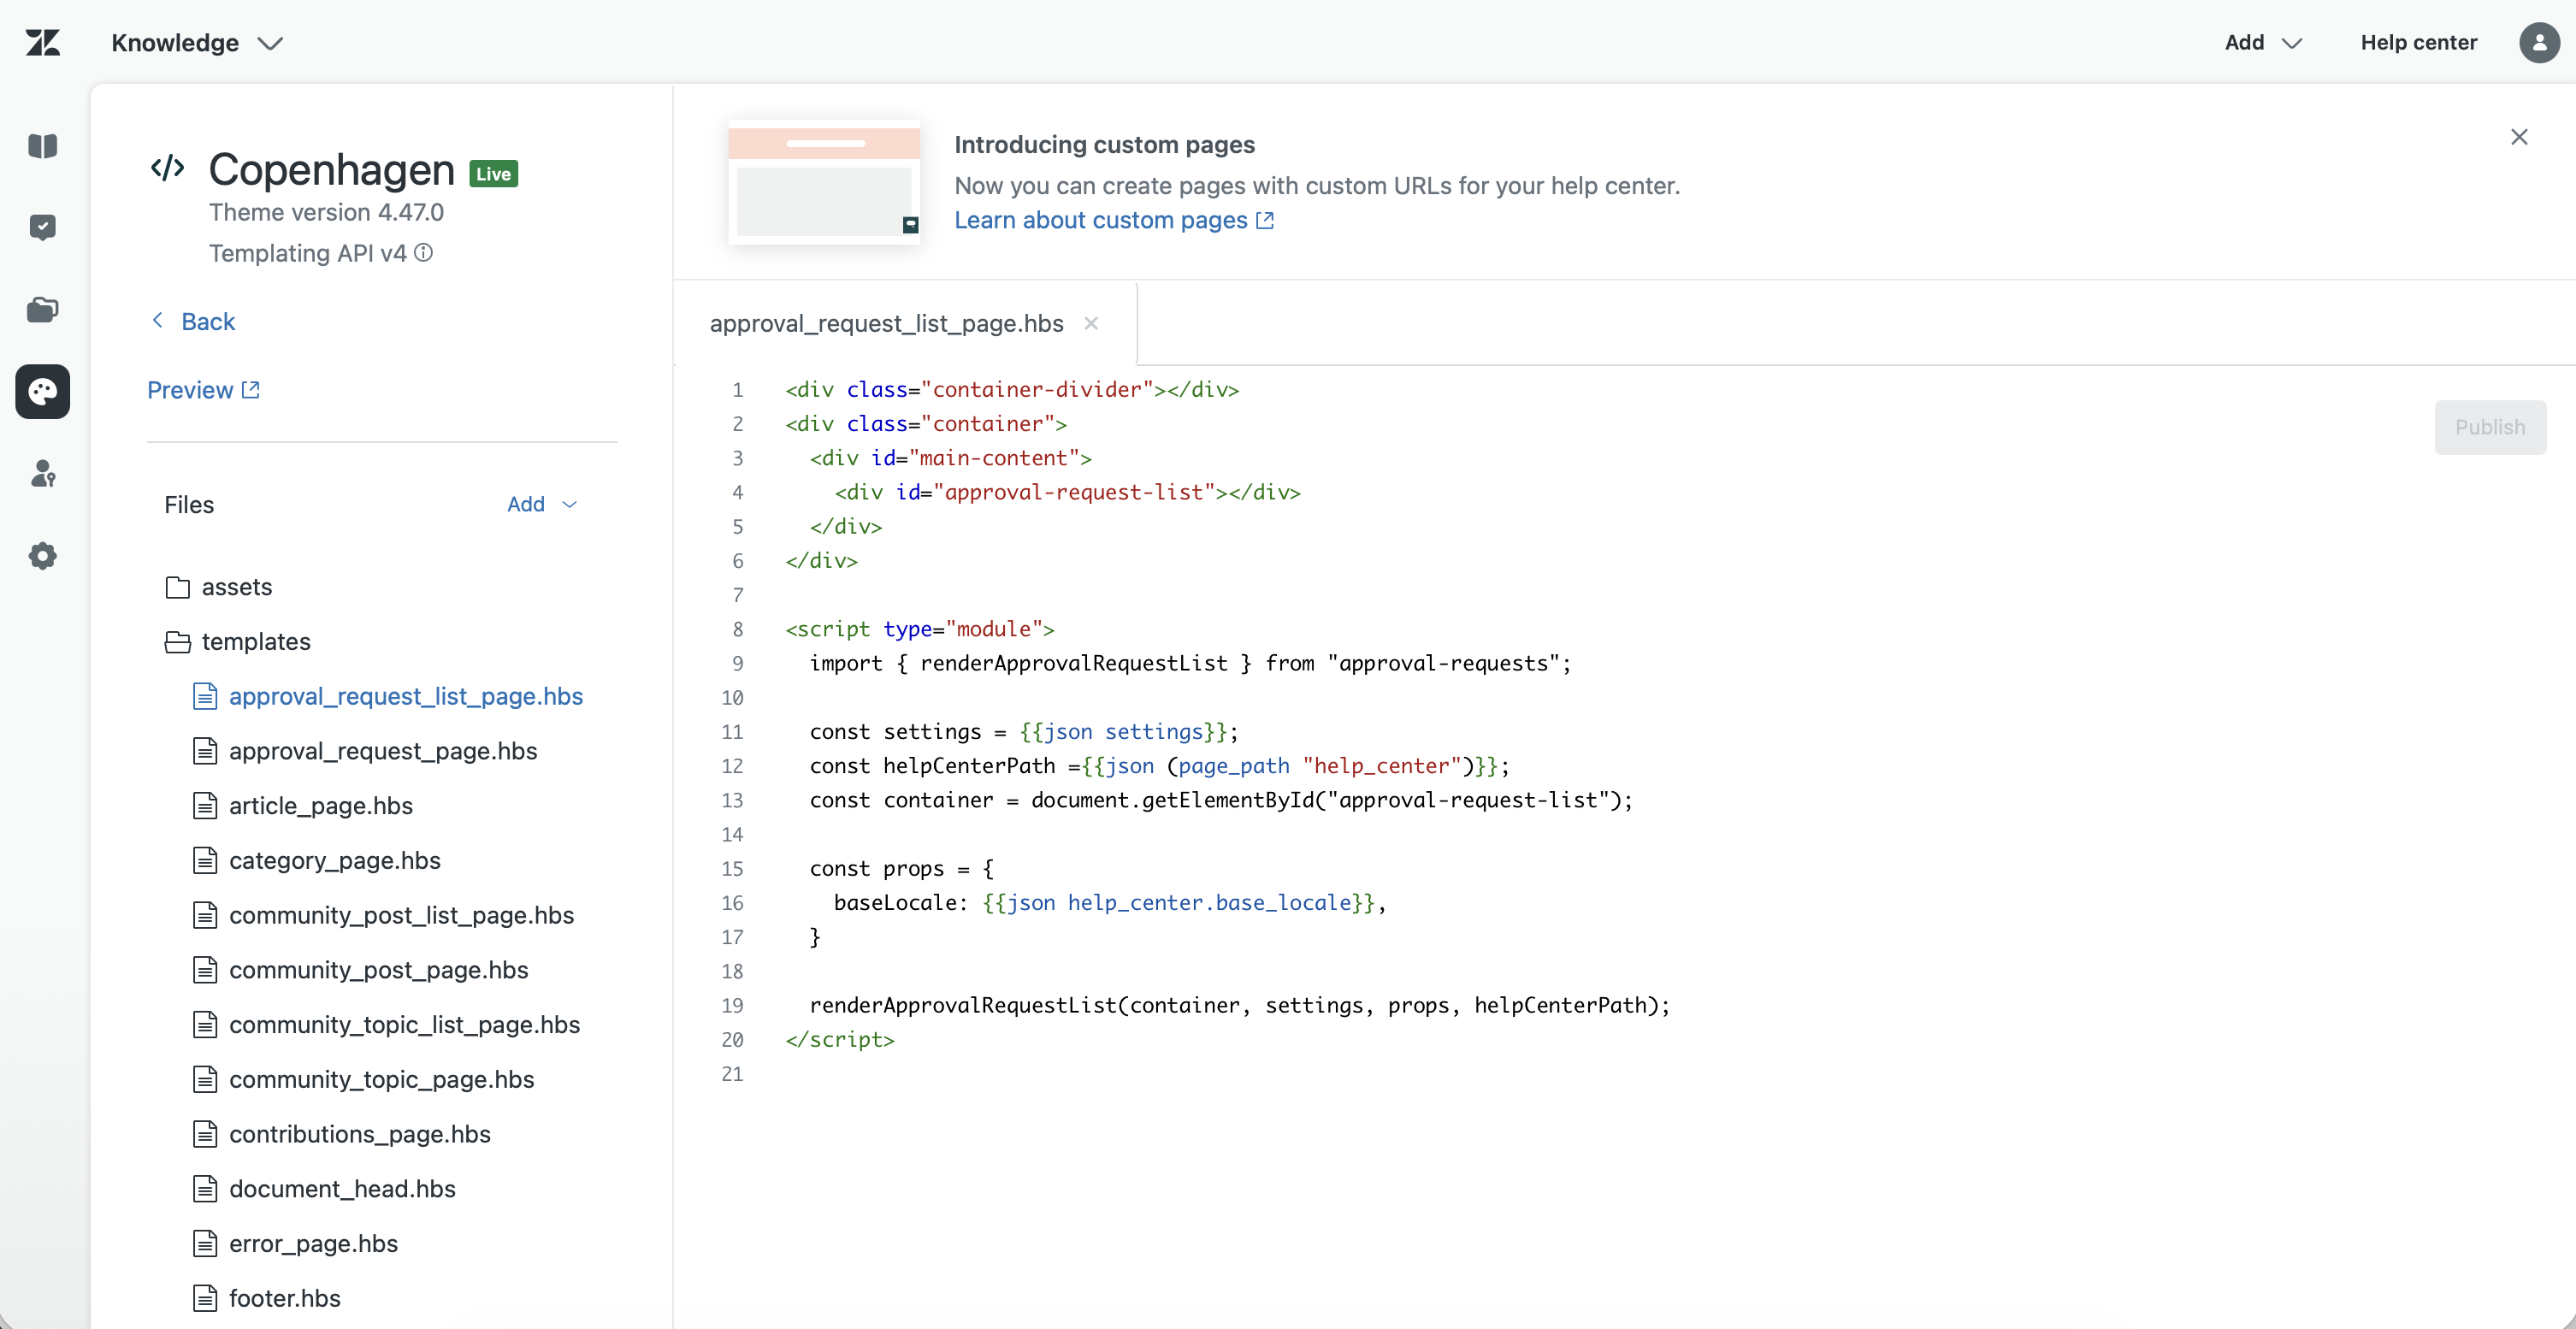Click the Zendesk logo icon
Screen dimensions: 2576x1329
43,42
